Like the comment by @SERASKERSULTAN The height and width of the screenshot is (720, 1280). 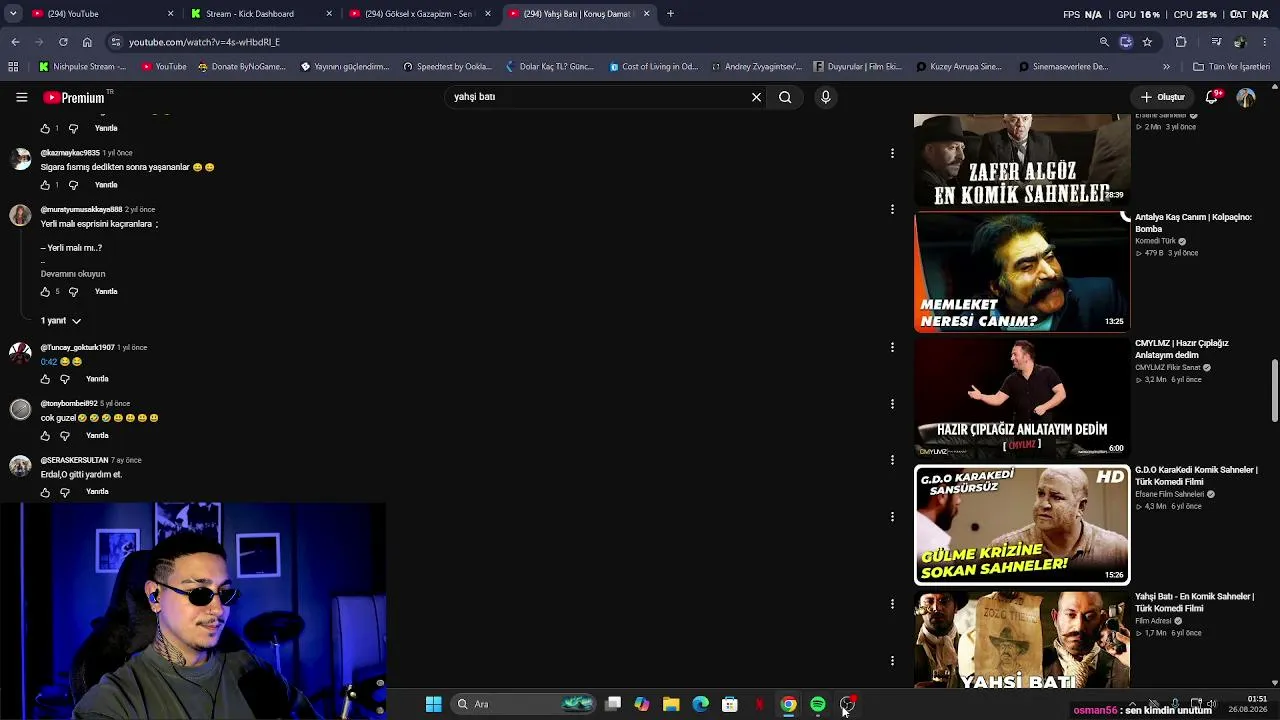coord(45,492)
